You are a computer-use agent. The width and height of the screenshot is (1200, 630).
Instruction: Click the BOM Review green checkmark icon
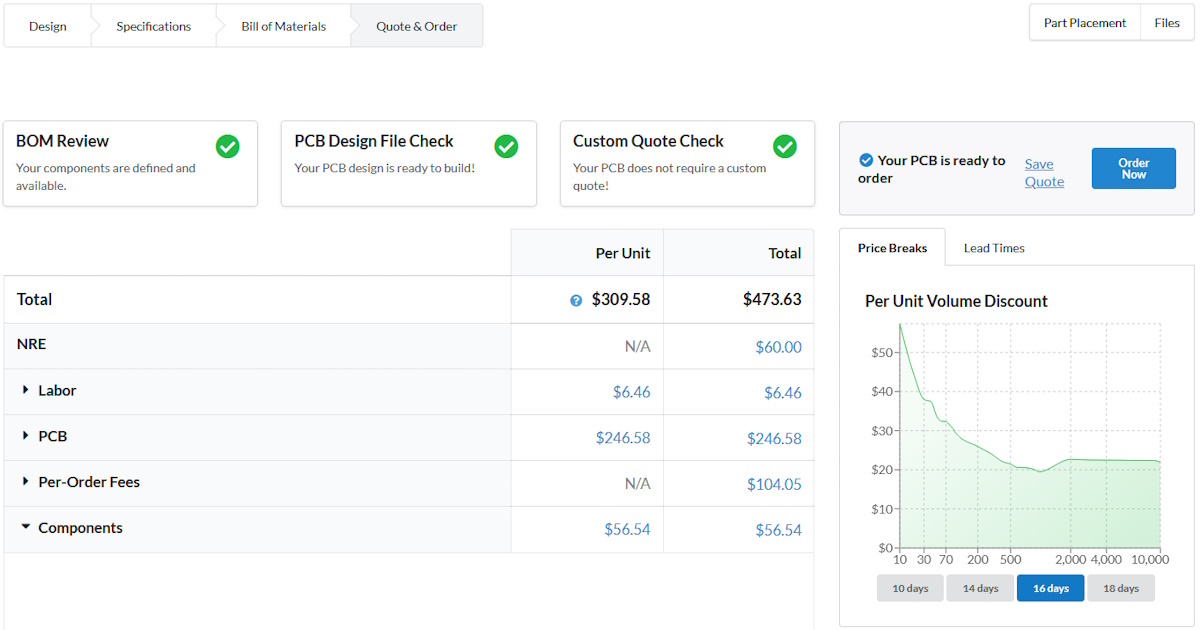click(x=228, y=147)
